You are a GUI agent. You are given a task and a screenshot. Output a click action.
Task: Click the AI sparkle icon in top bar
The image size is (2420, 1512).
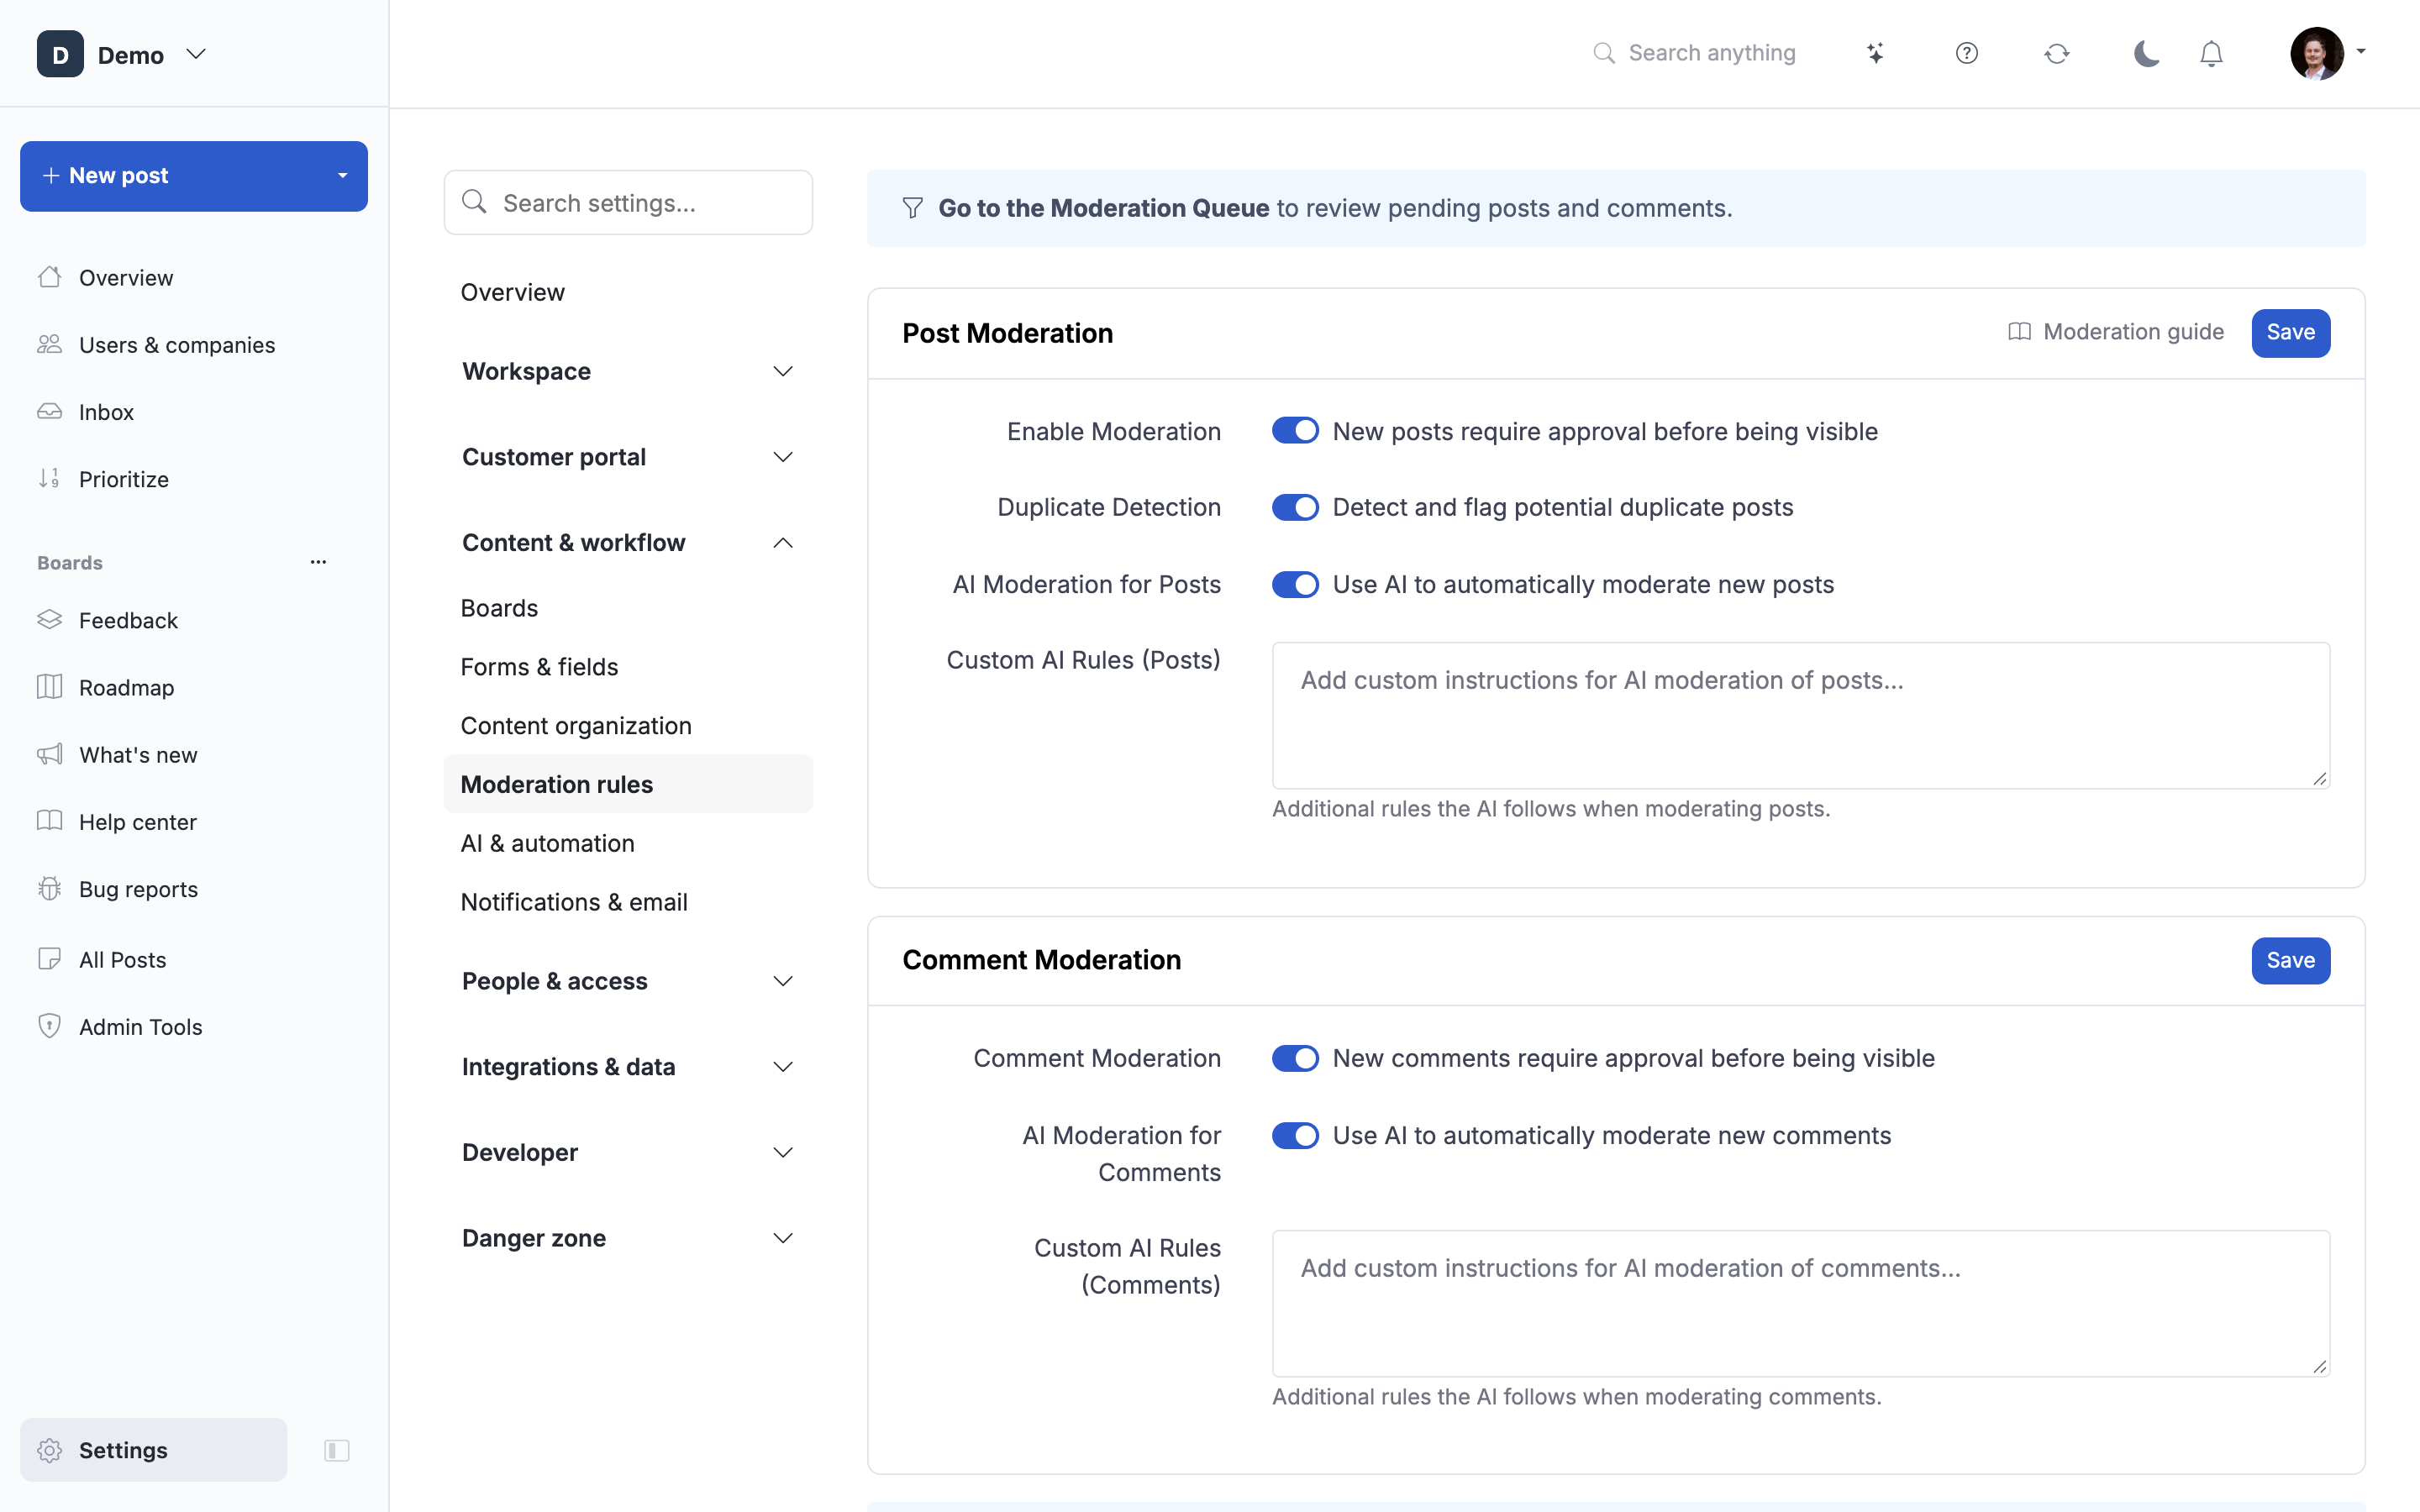click(1875, 53)
